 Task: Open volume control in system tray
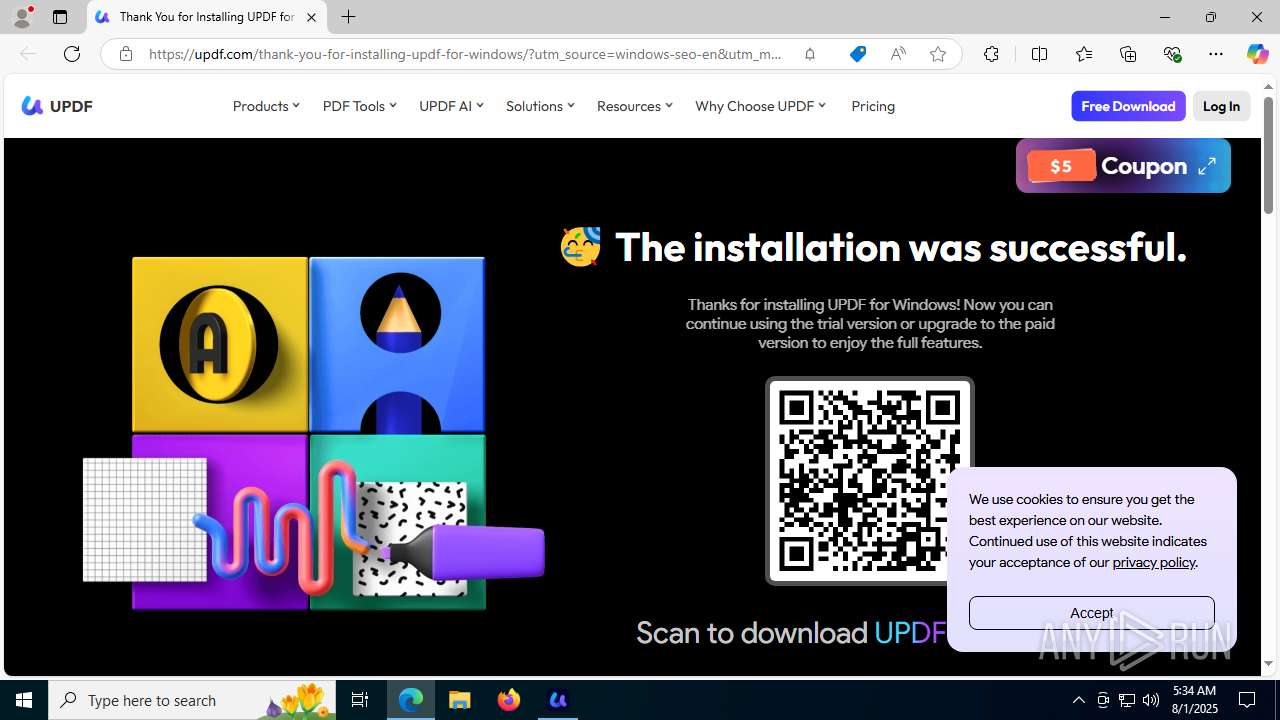[1151, 700]
